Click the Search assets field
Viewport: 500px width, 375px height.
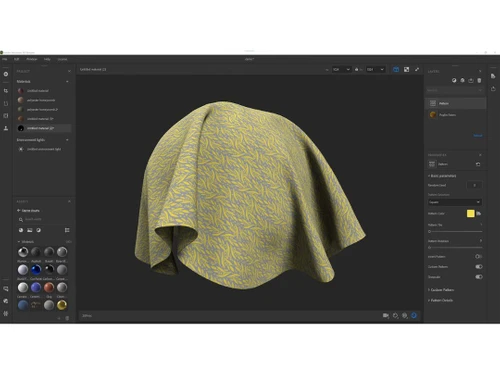click(44, 219)
